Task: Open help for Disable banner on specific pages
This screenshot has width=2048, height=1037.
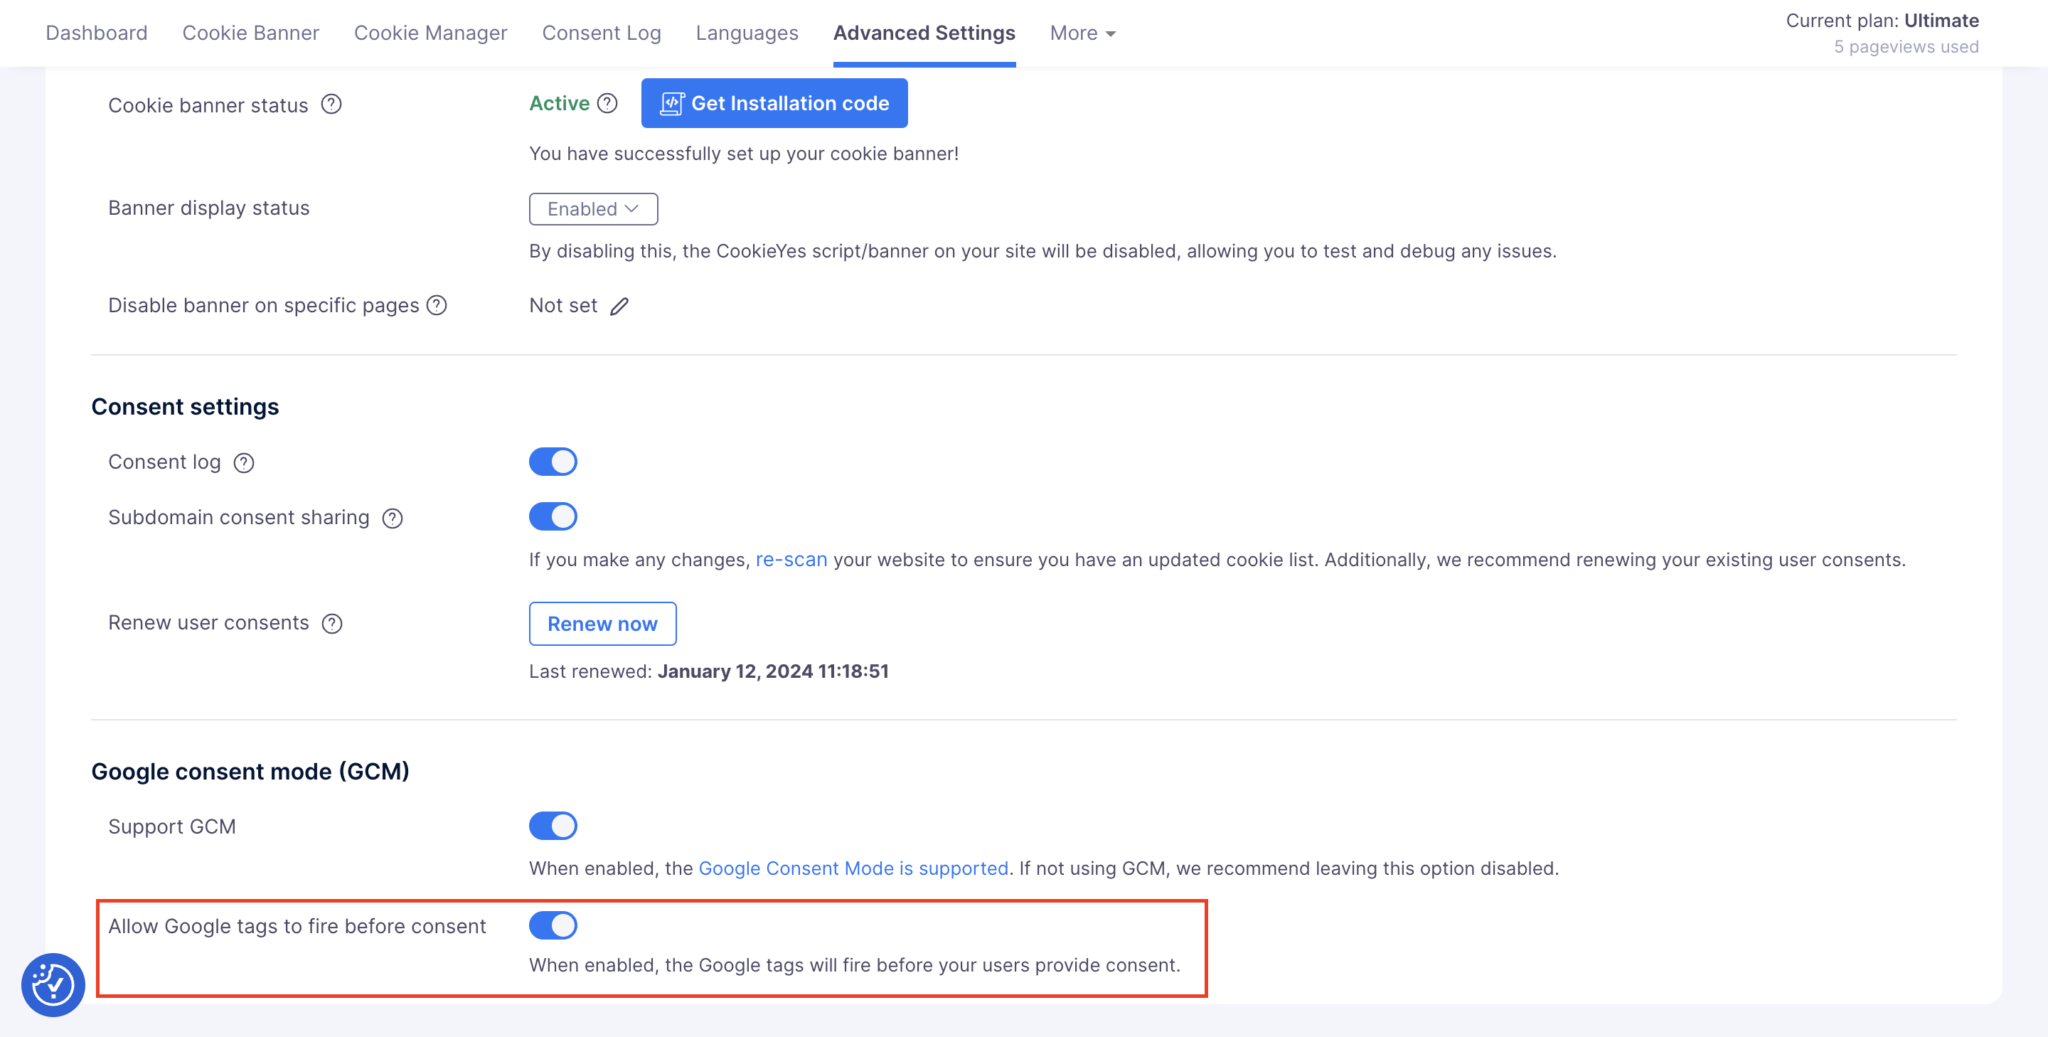Action: pos(437,305)
